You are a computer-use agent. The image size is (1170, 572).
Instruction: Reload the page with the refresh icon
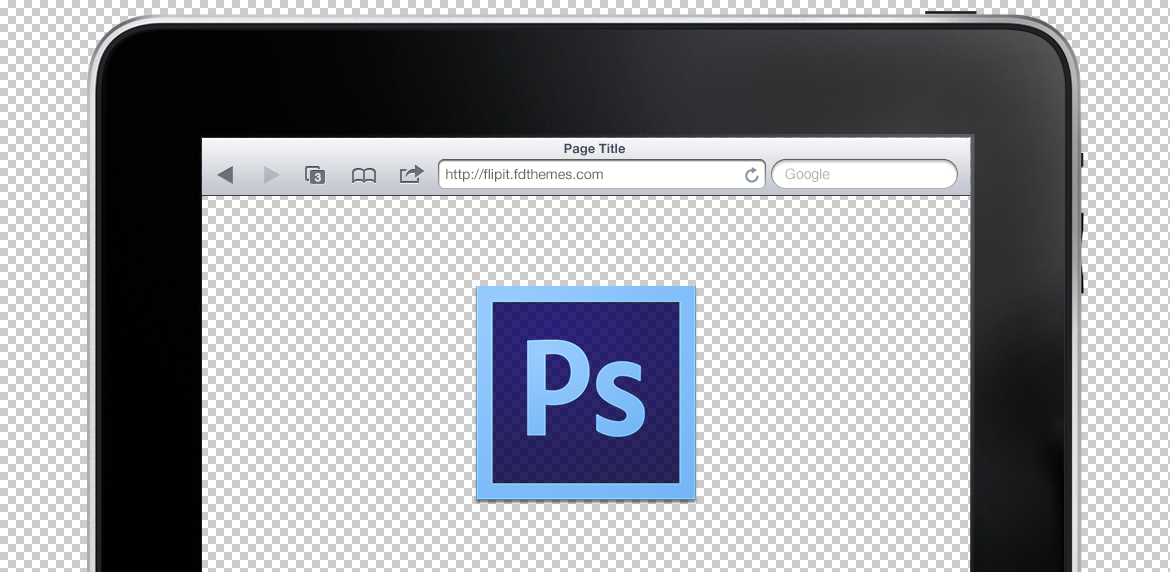[751, 175]
